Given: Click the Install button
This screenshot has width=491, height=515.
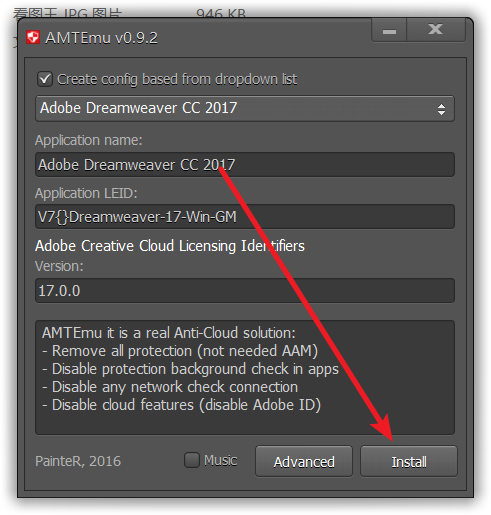Looking at the screenshot, I should [x=409, y=462].
